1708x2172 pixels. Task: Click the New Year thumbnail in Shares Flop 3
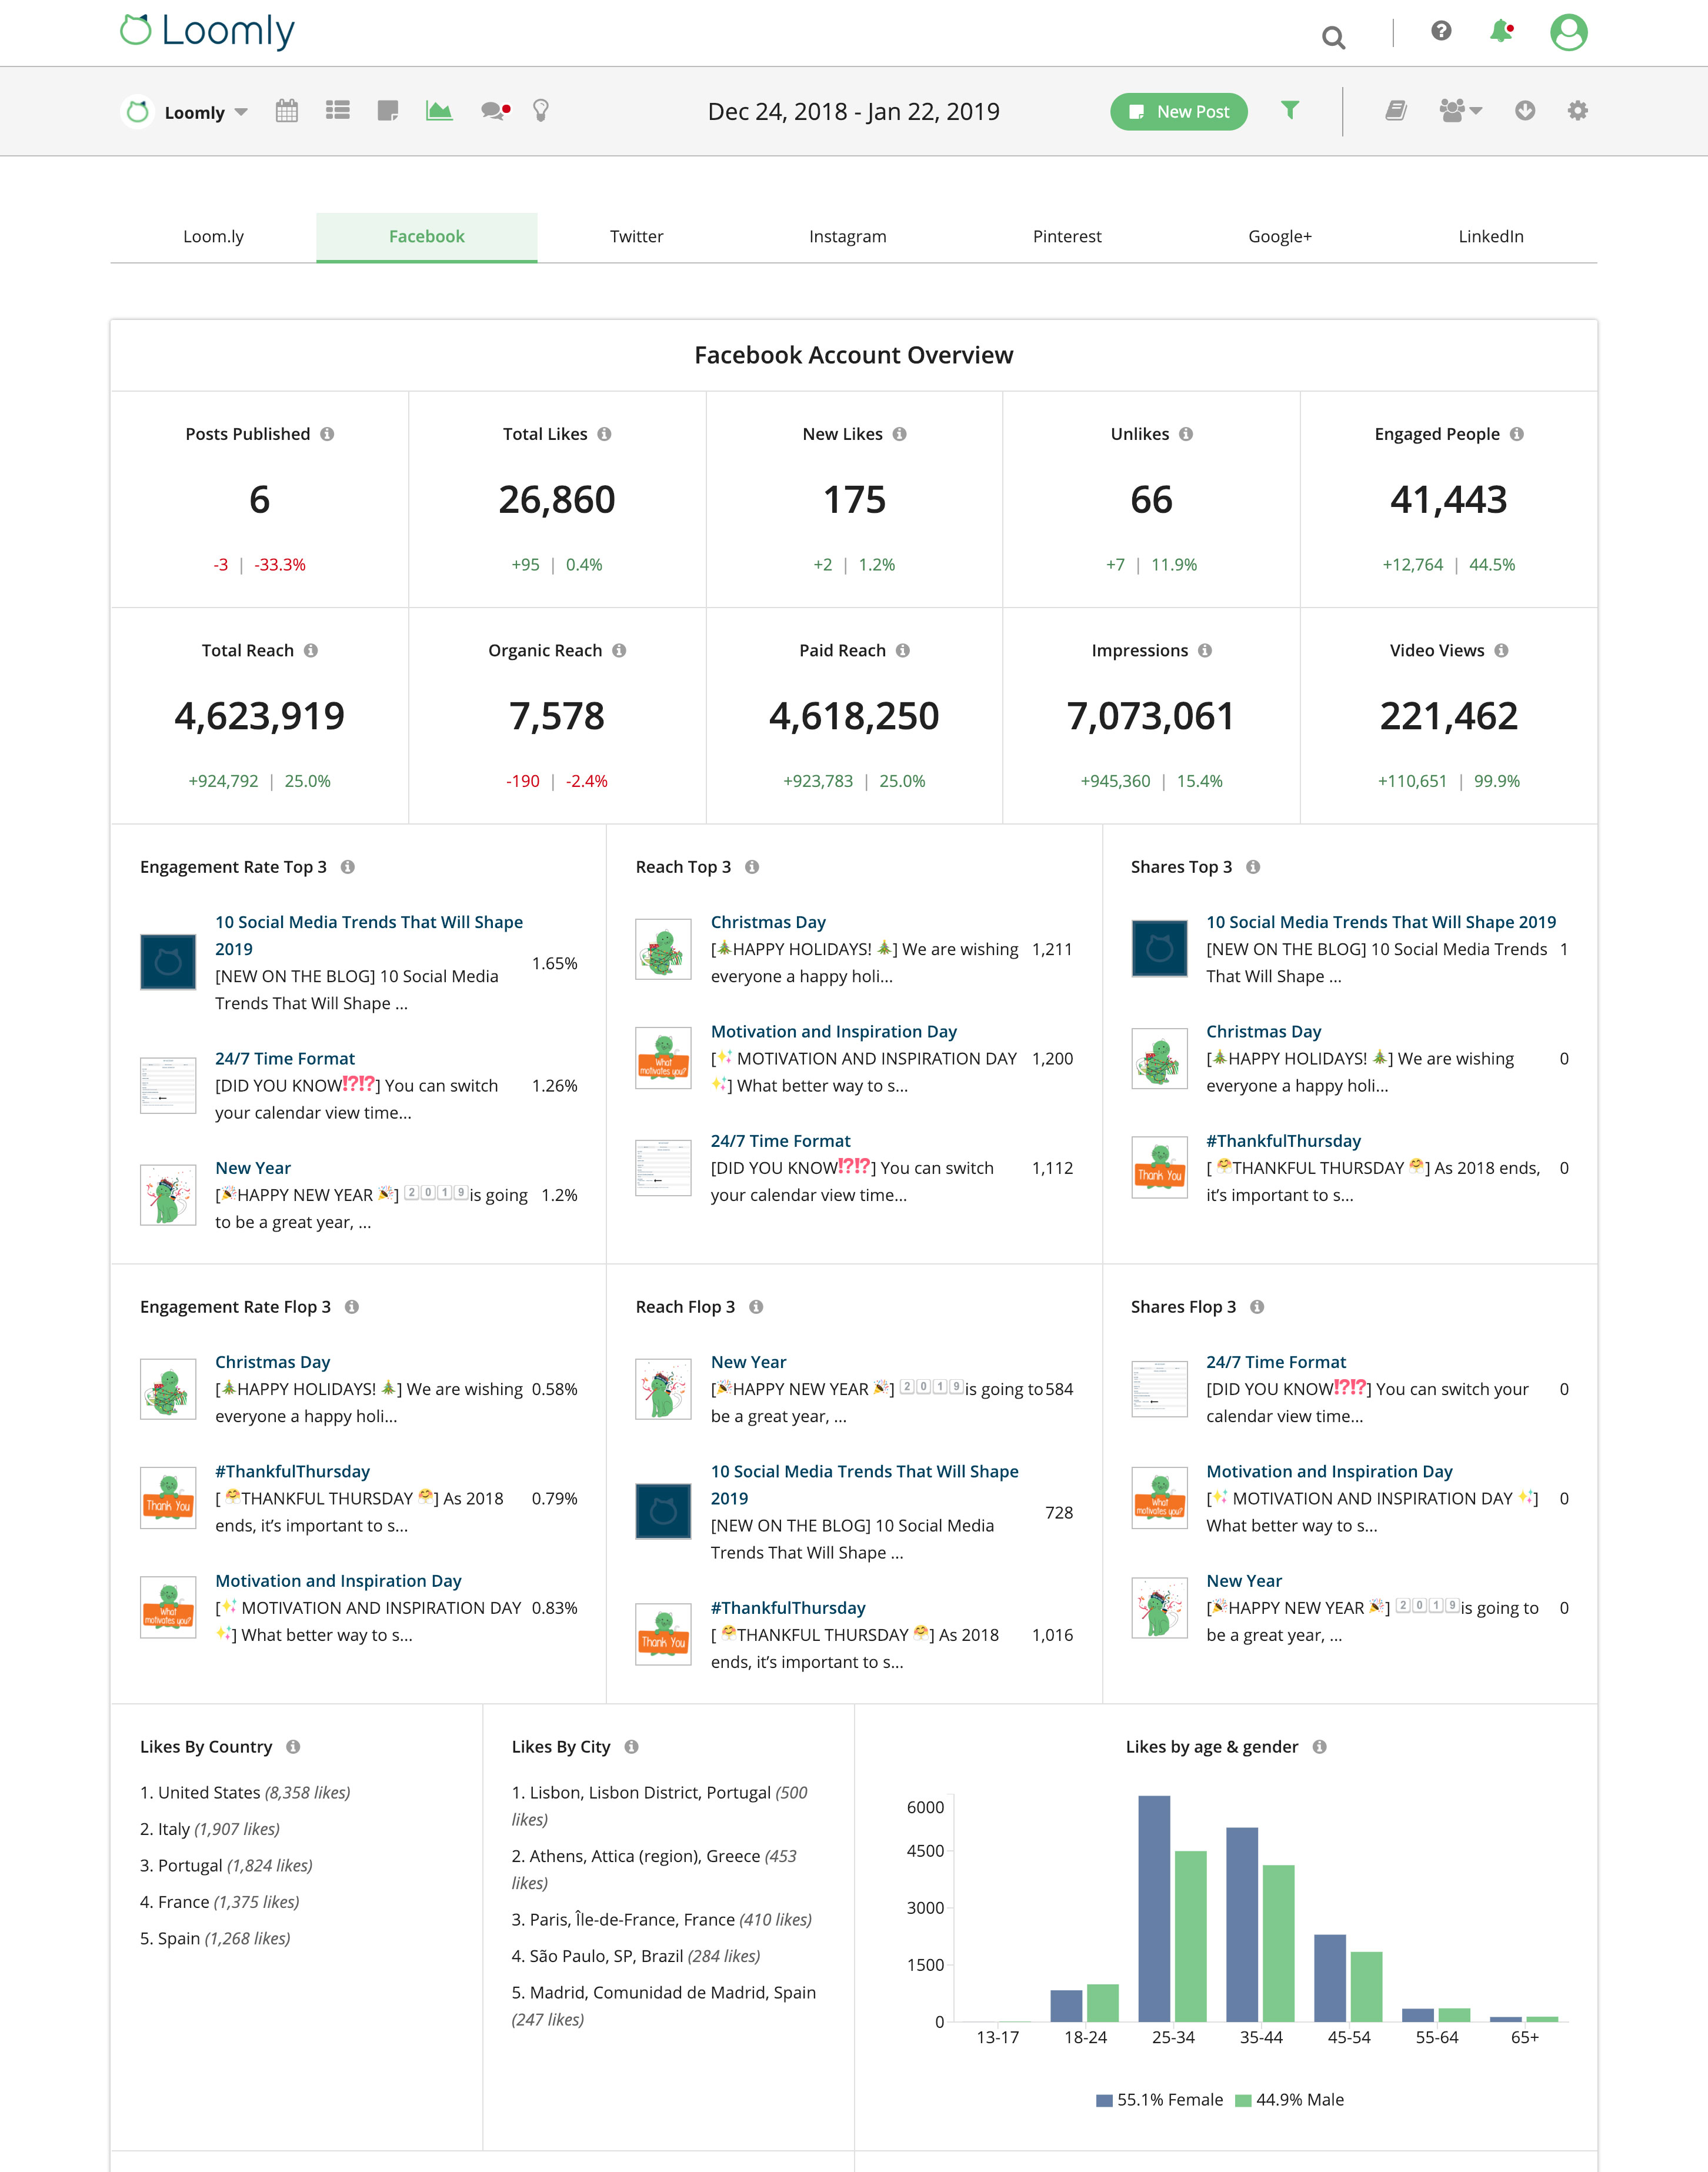pos(1159,1608)
